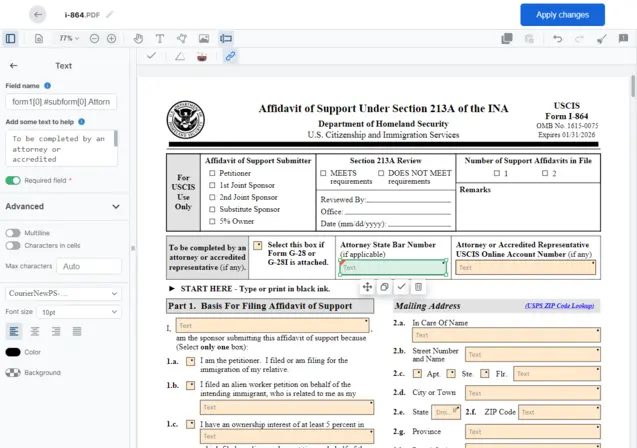637x448 pixels.
Task: Center-align the field text
Action: pos(35,331)
